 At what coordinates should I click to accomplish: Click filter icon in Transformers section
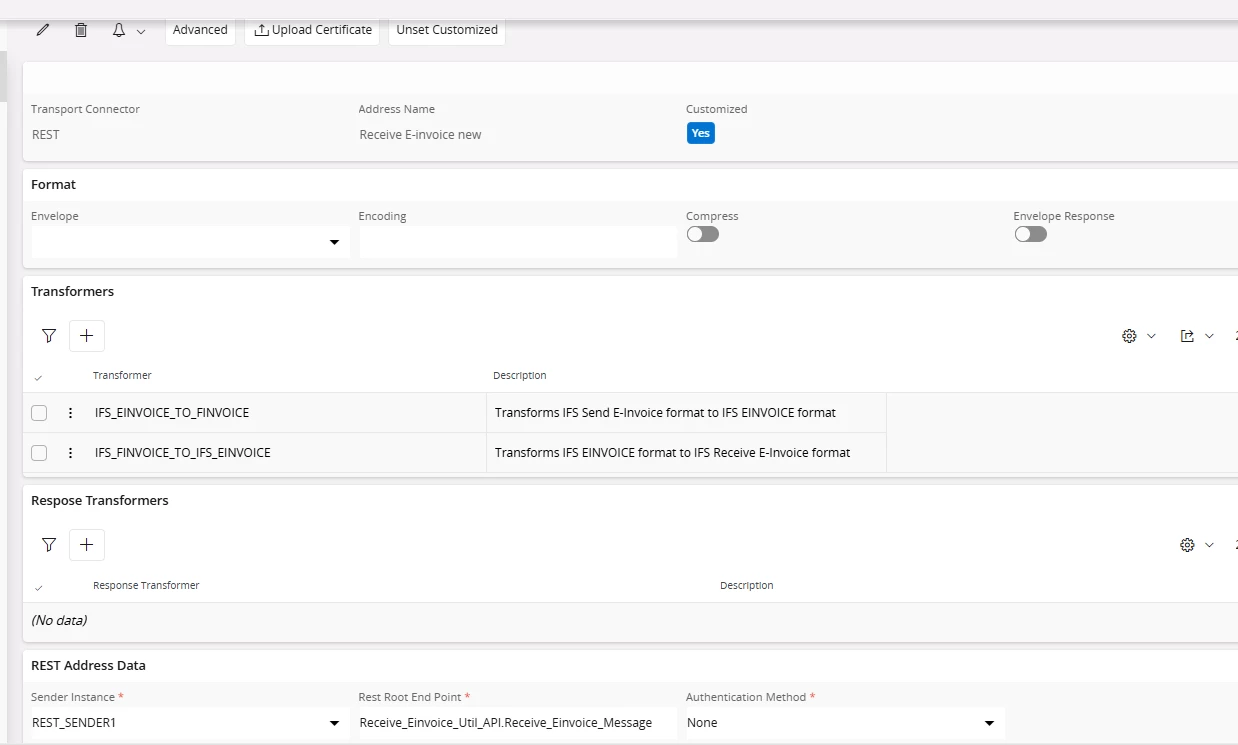pos(49,336)
